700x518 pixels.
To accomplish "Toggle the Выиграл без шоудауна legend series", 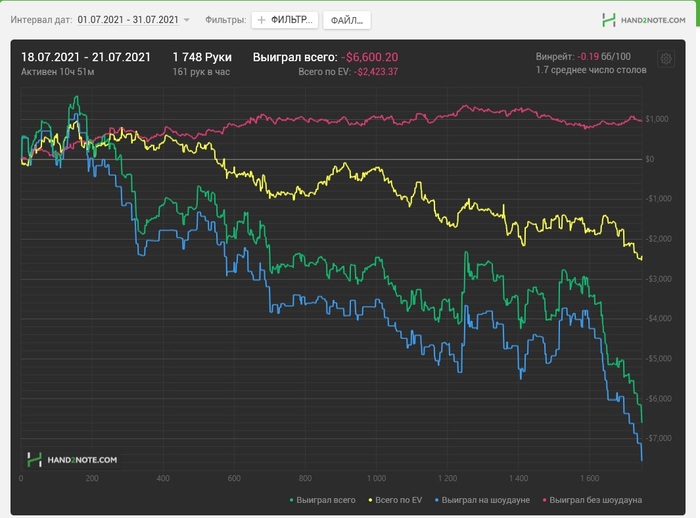I will pyautogui.click(x=592, y=500).
